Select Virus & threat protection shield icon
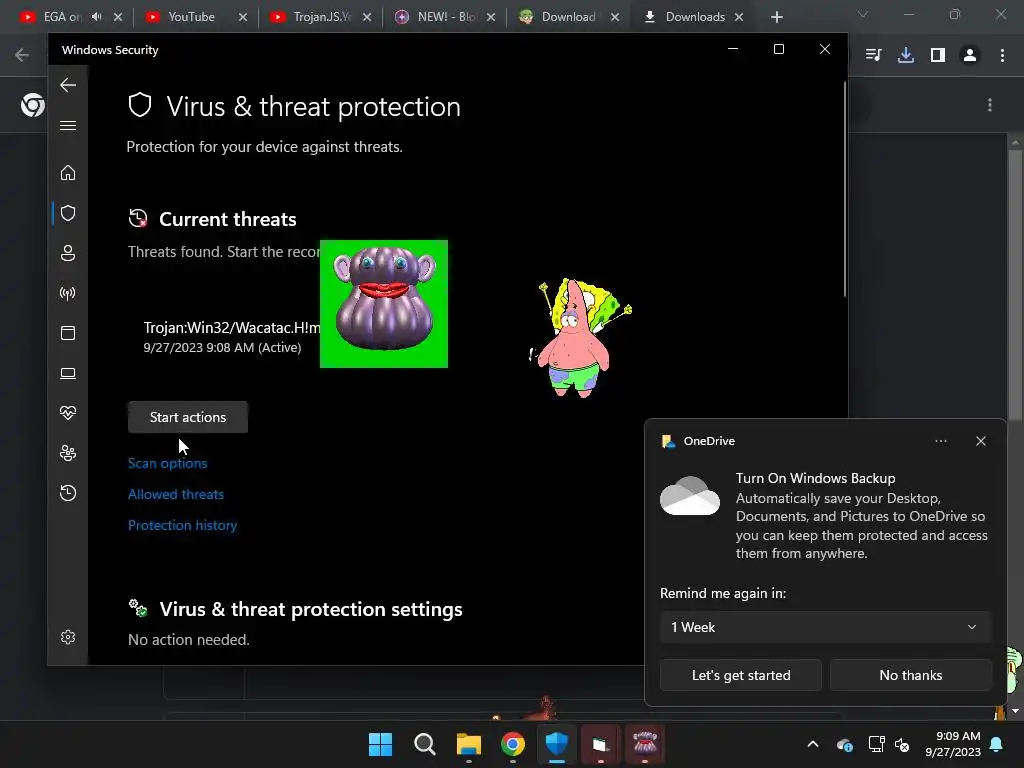Screen dimensions: 1024x768 68,213
